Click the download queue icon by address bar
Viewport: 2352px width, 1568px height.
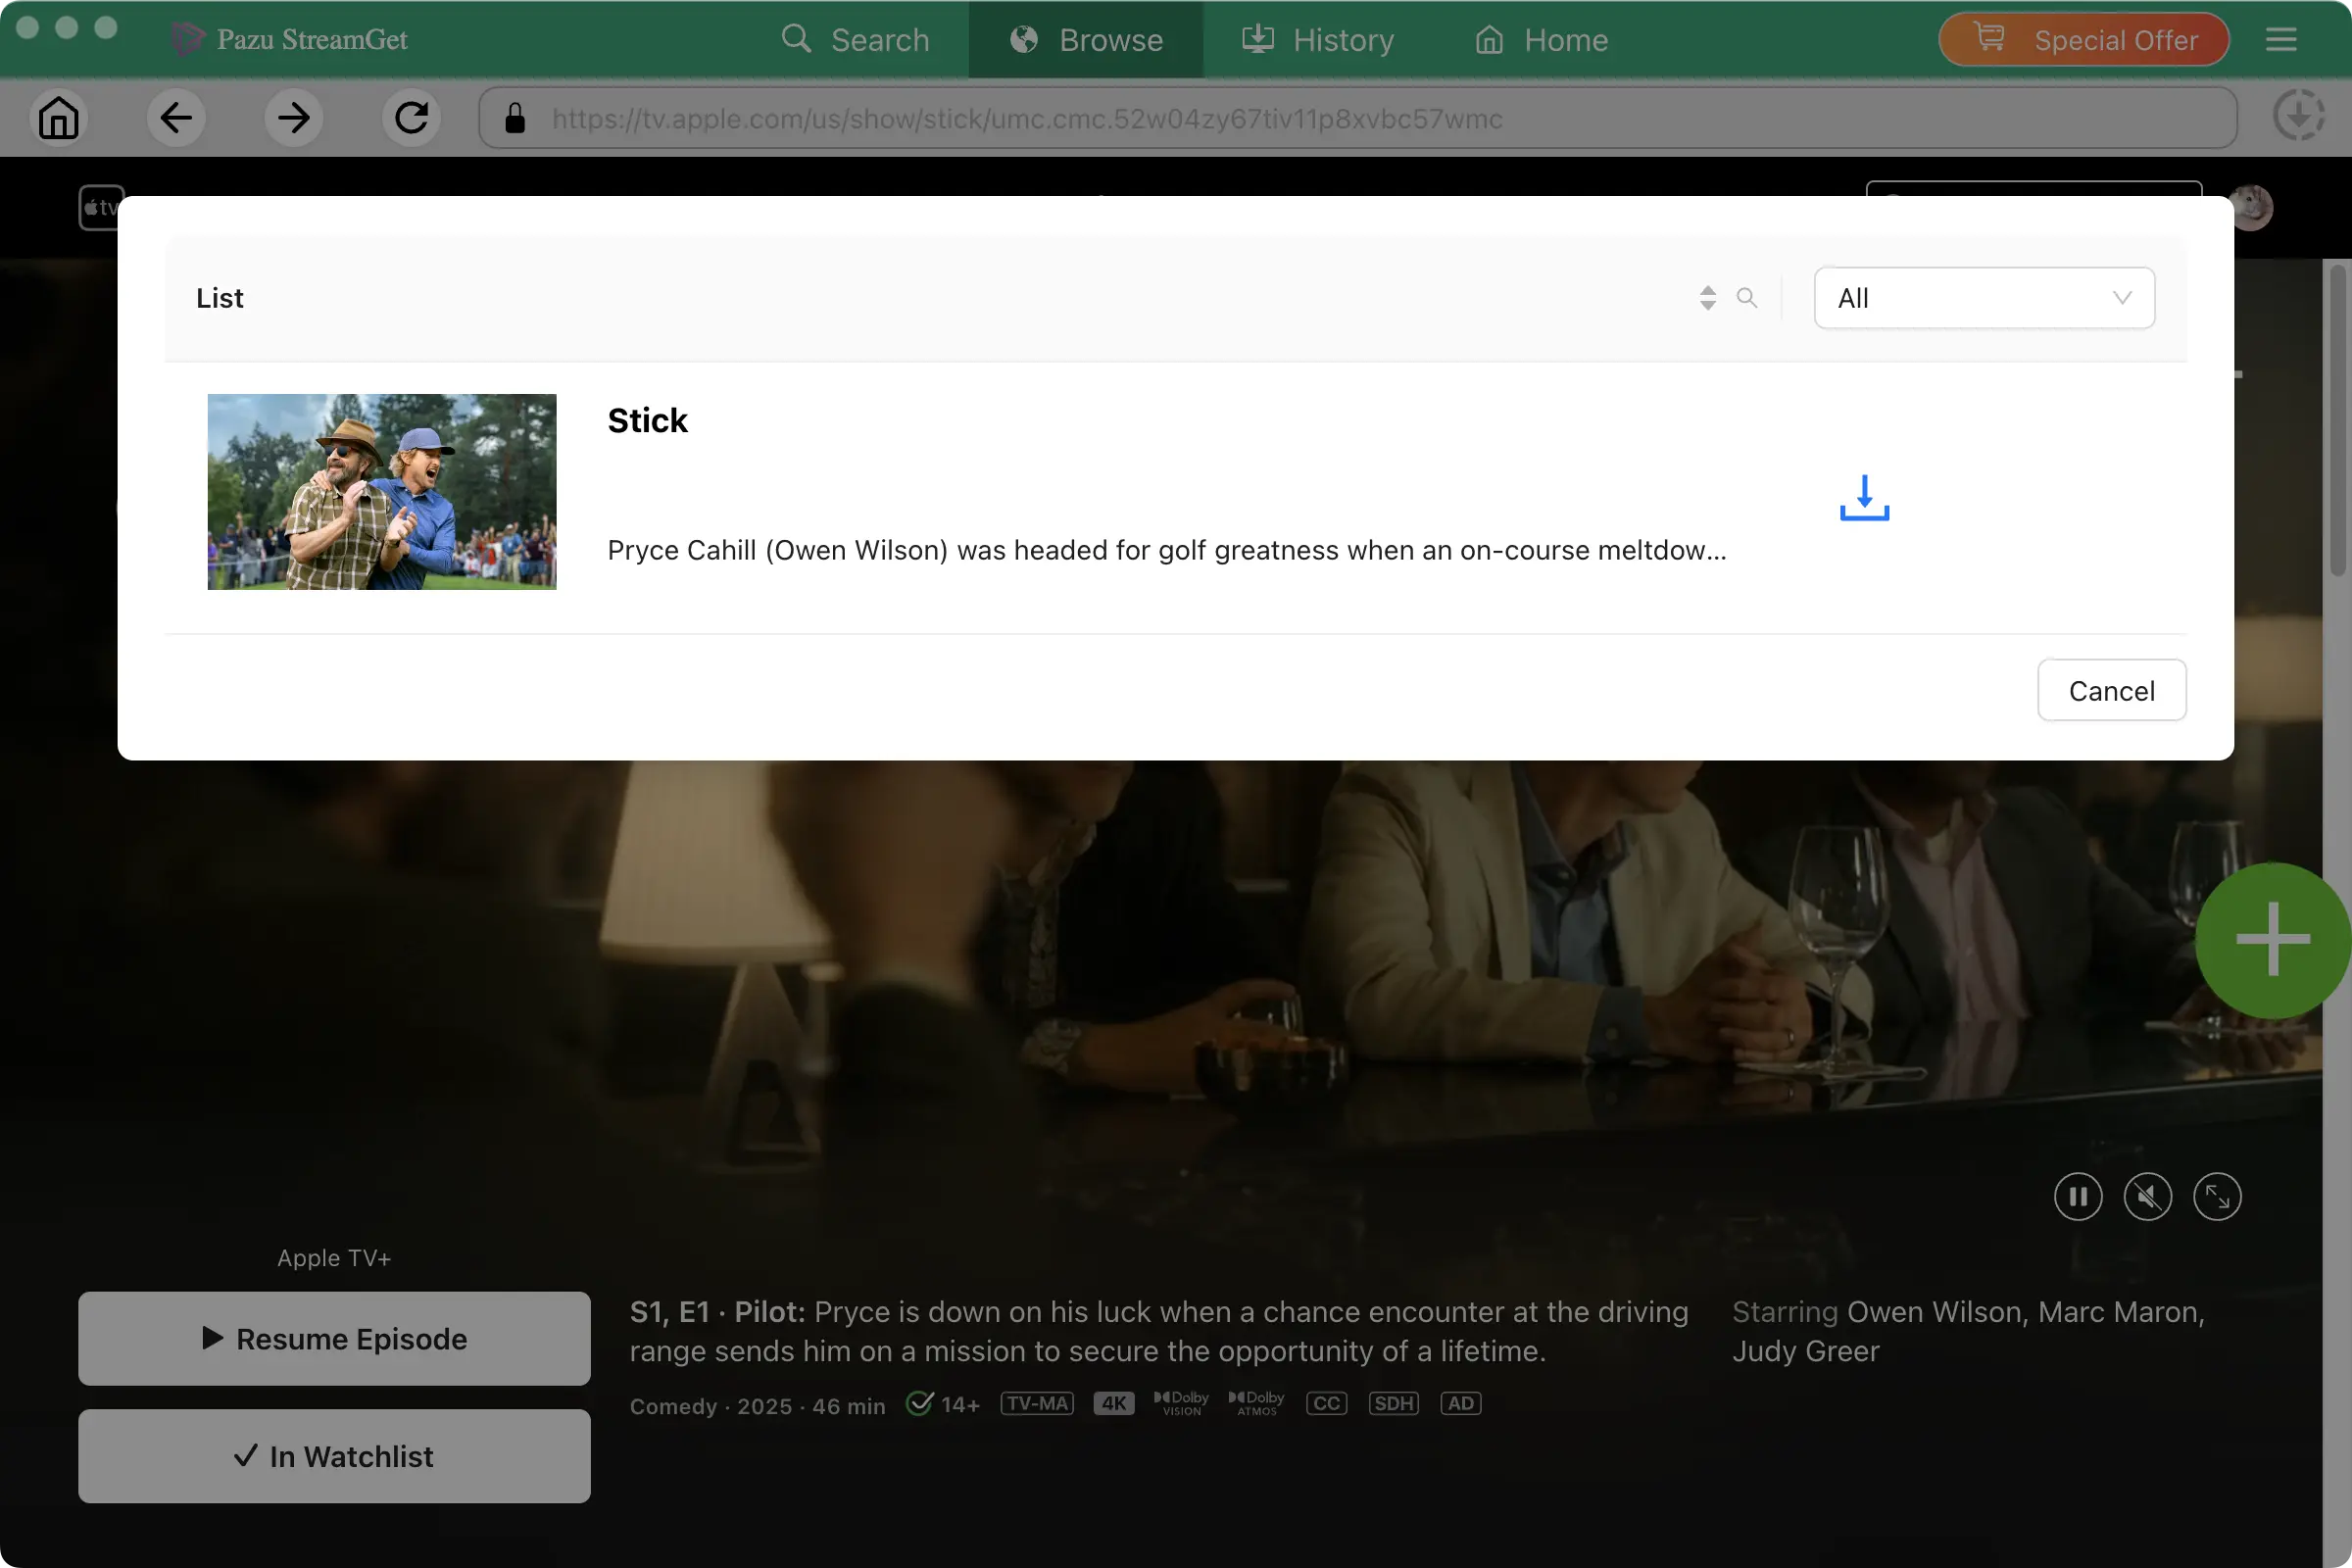click(x=2298, y=117)
